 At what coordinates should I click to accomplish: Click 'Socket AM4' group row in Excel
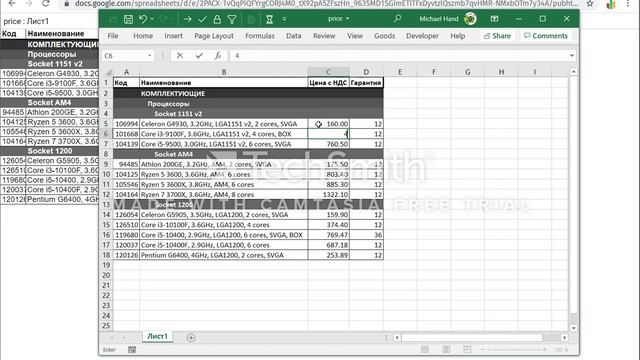click(x=248, y=154)
